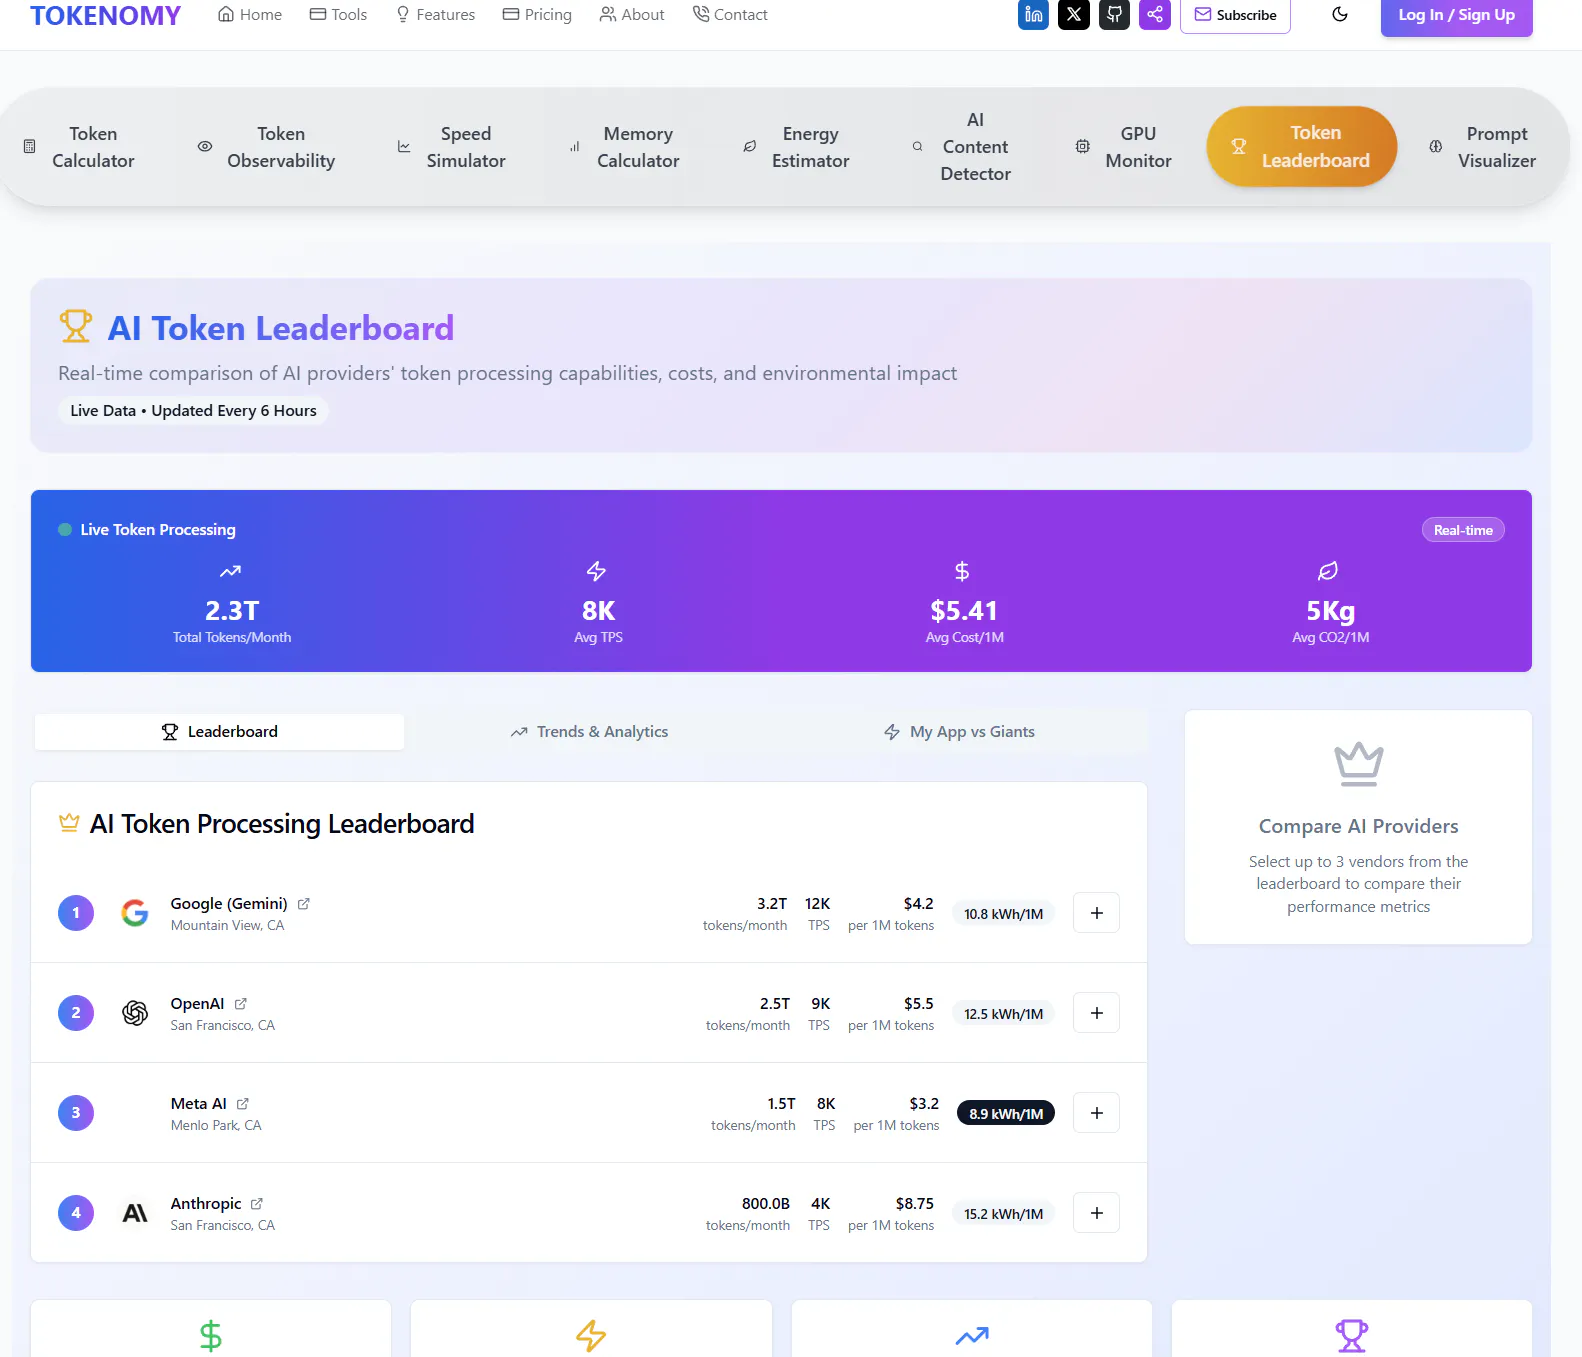Viewport: 1582px width, 1357px height.
Task: Select the Speed Simulator tool tab
Action: coord(452,147)
